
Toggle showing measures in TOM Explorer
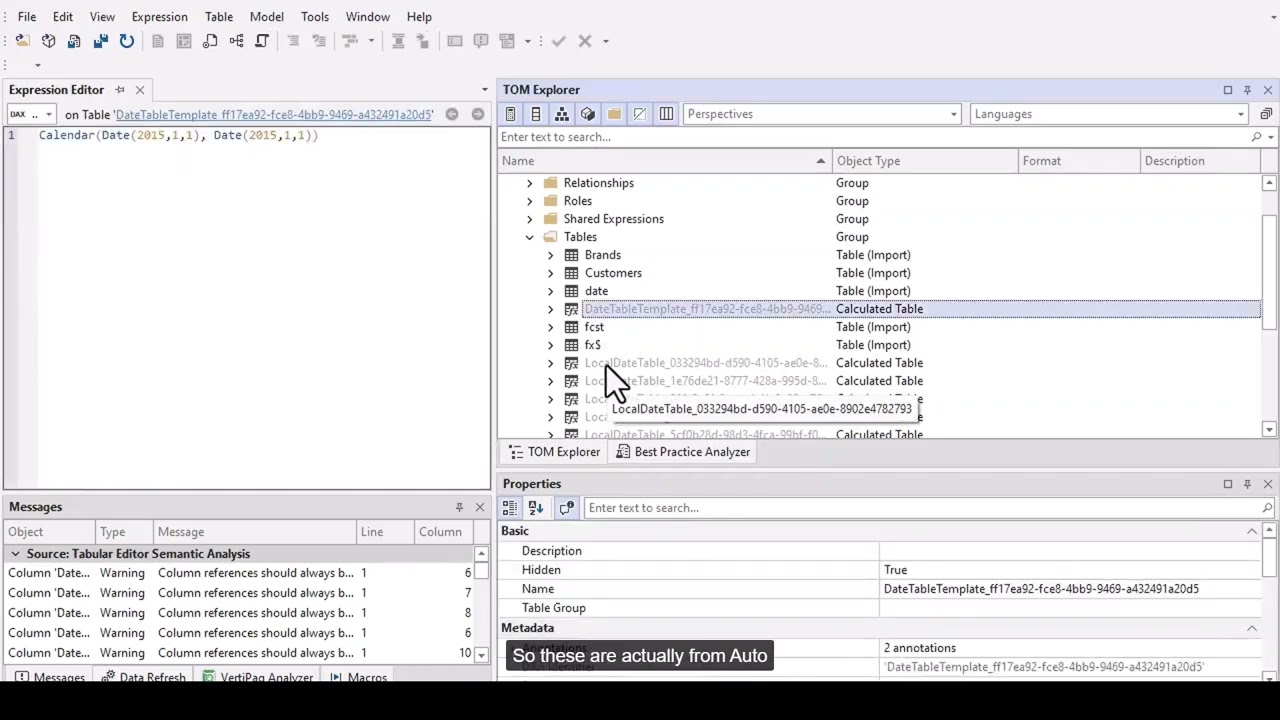point(510,114)
